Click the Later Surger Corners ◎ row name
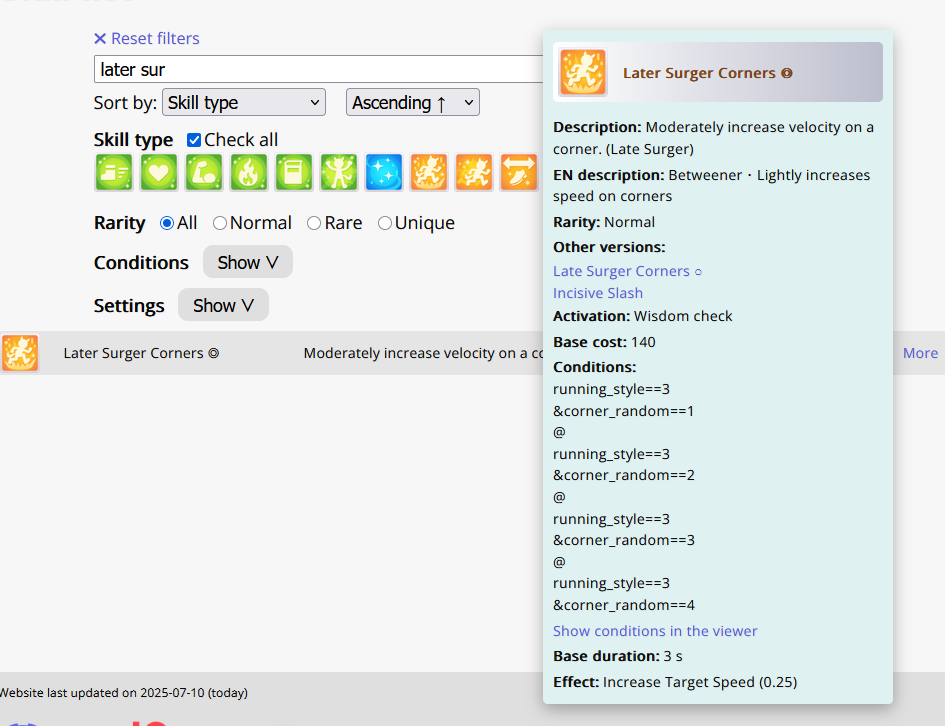945x726 pixels. click(x=141, y=353)
